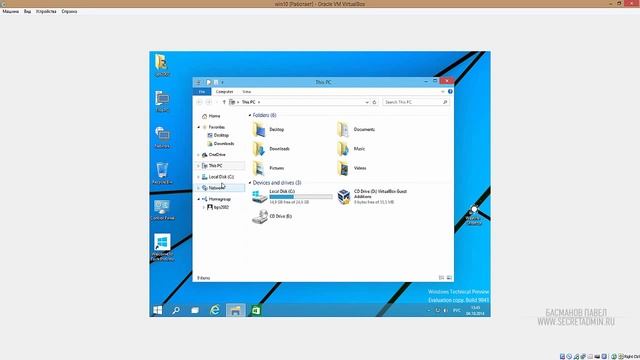The image size is (640, 360).
Task: Open the Windows Start button on the guest taskbar
Action: click(x=158, y=311)
